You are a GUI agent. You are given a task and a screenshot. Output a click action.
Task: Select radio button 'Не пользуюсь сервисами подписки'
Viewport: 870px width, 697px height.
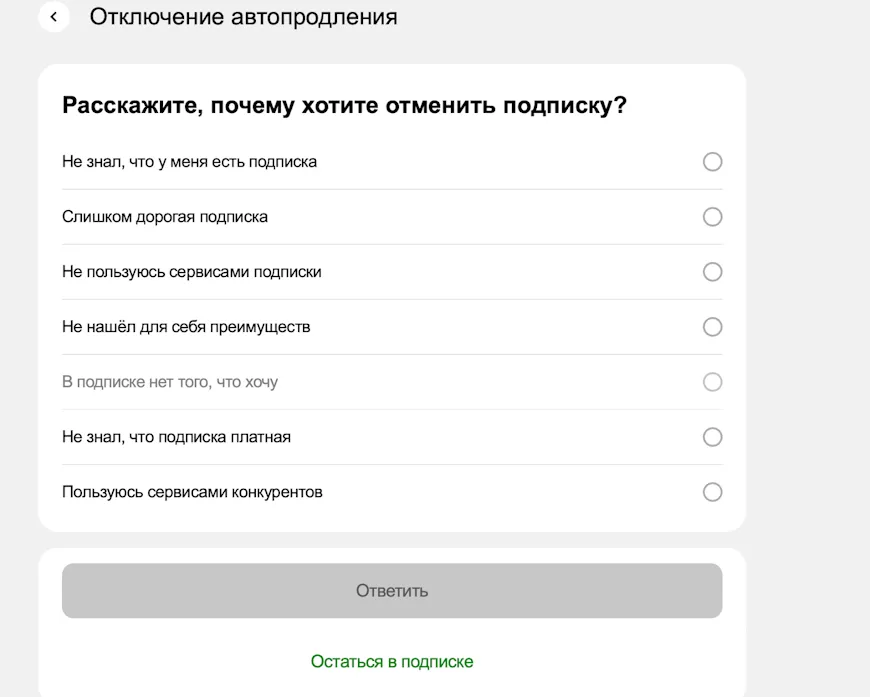(712, 272)
